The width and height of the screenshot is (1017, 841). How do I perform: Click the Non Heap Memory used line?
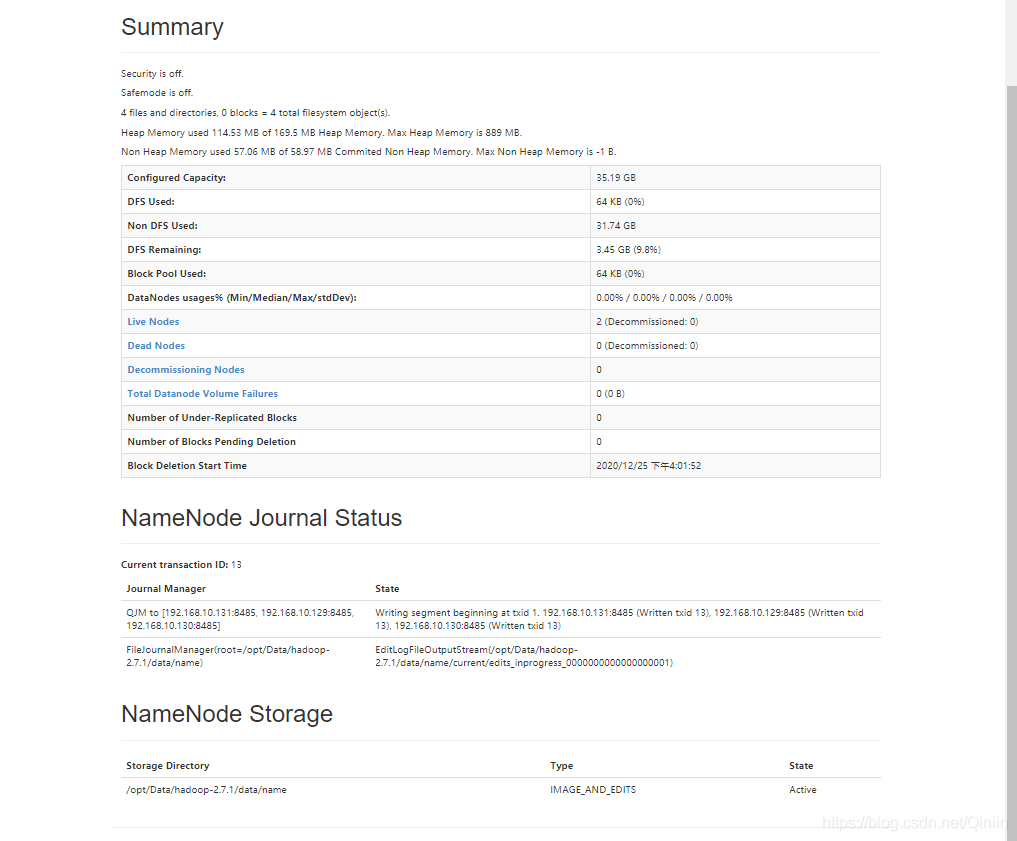tap(368, 152)
